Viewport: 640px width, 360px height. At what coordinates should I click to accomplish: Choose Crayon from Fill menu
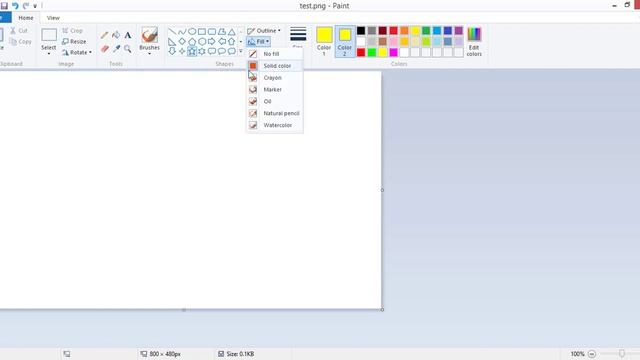(275, 78)
